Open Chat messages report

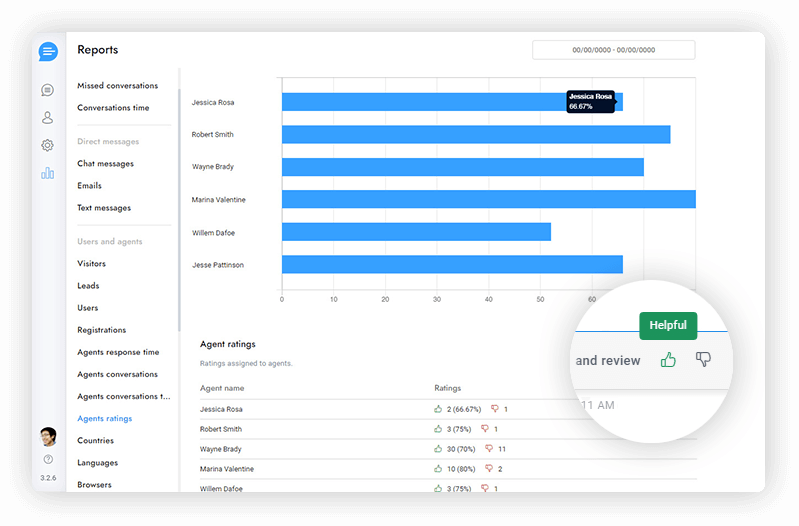(105, 164)
